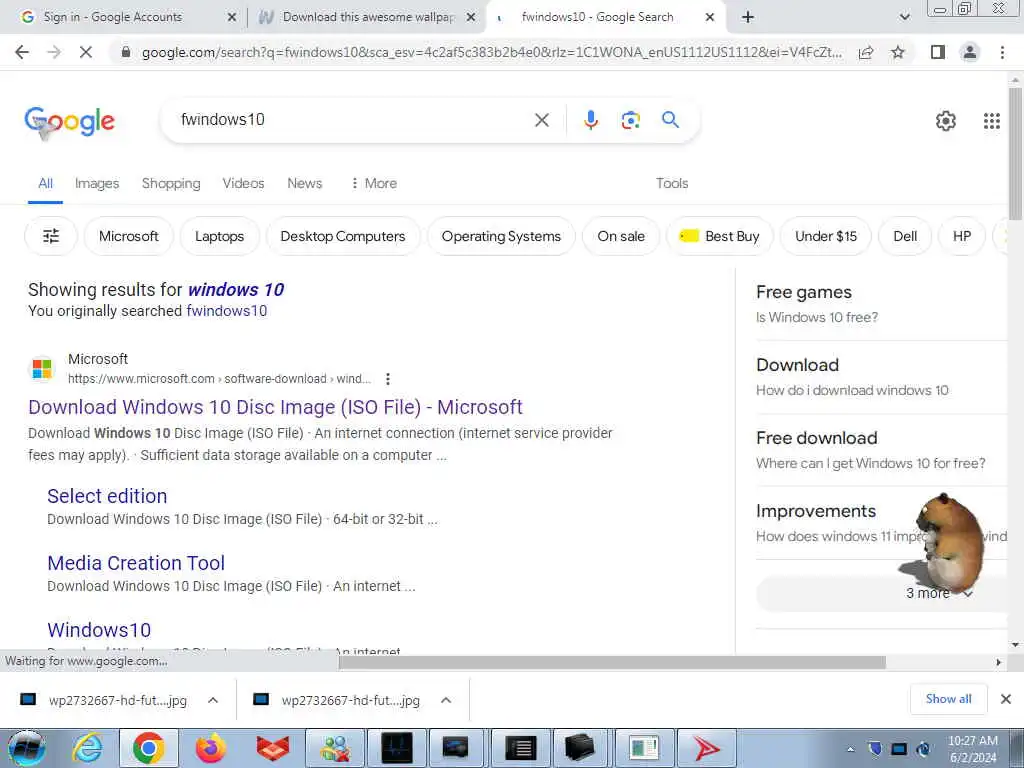Expand Download related question
This screenshot has height=768, width=1024.
point(880,377)
